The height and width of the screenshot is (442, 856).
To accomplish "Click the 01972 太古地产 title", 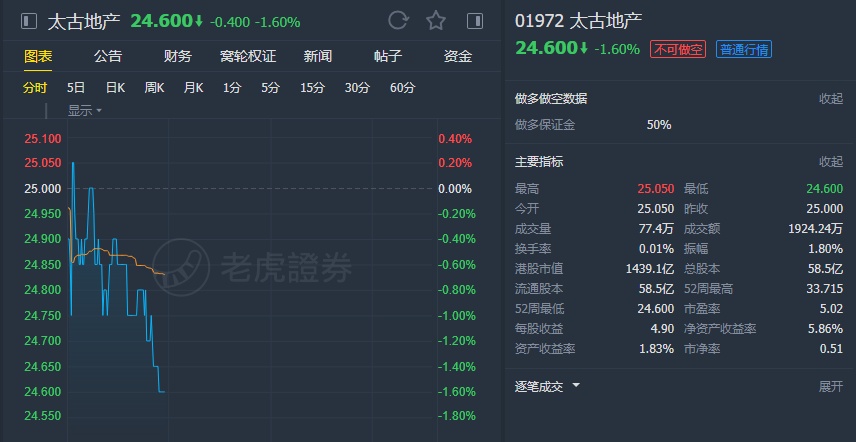I will 579,21.
